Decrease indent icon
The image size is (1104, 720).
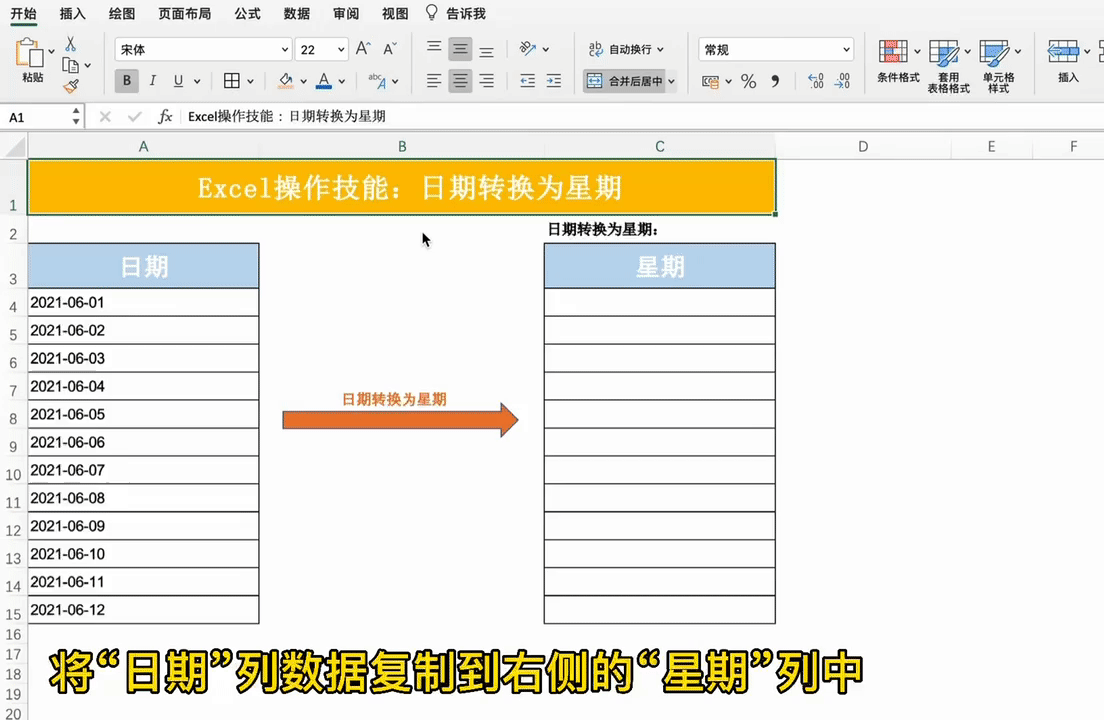pyautogui.click(x=527, y=81)
